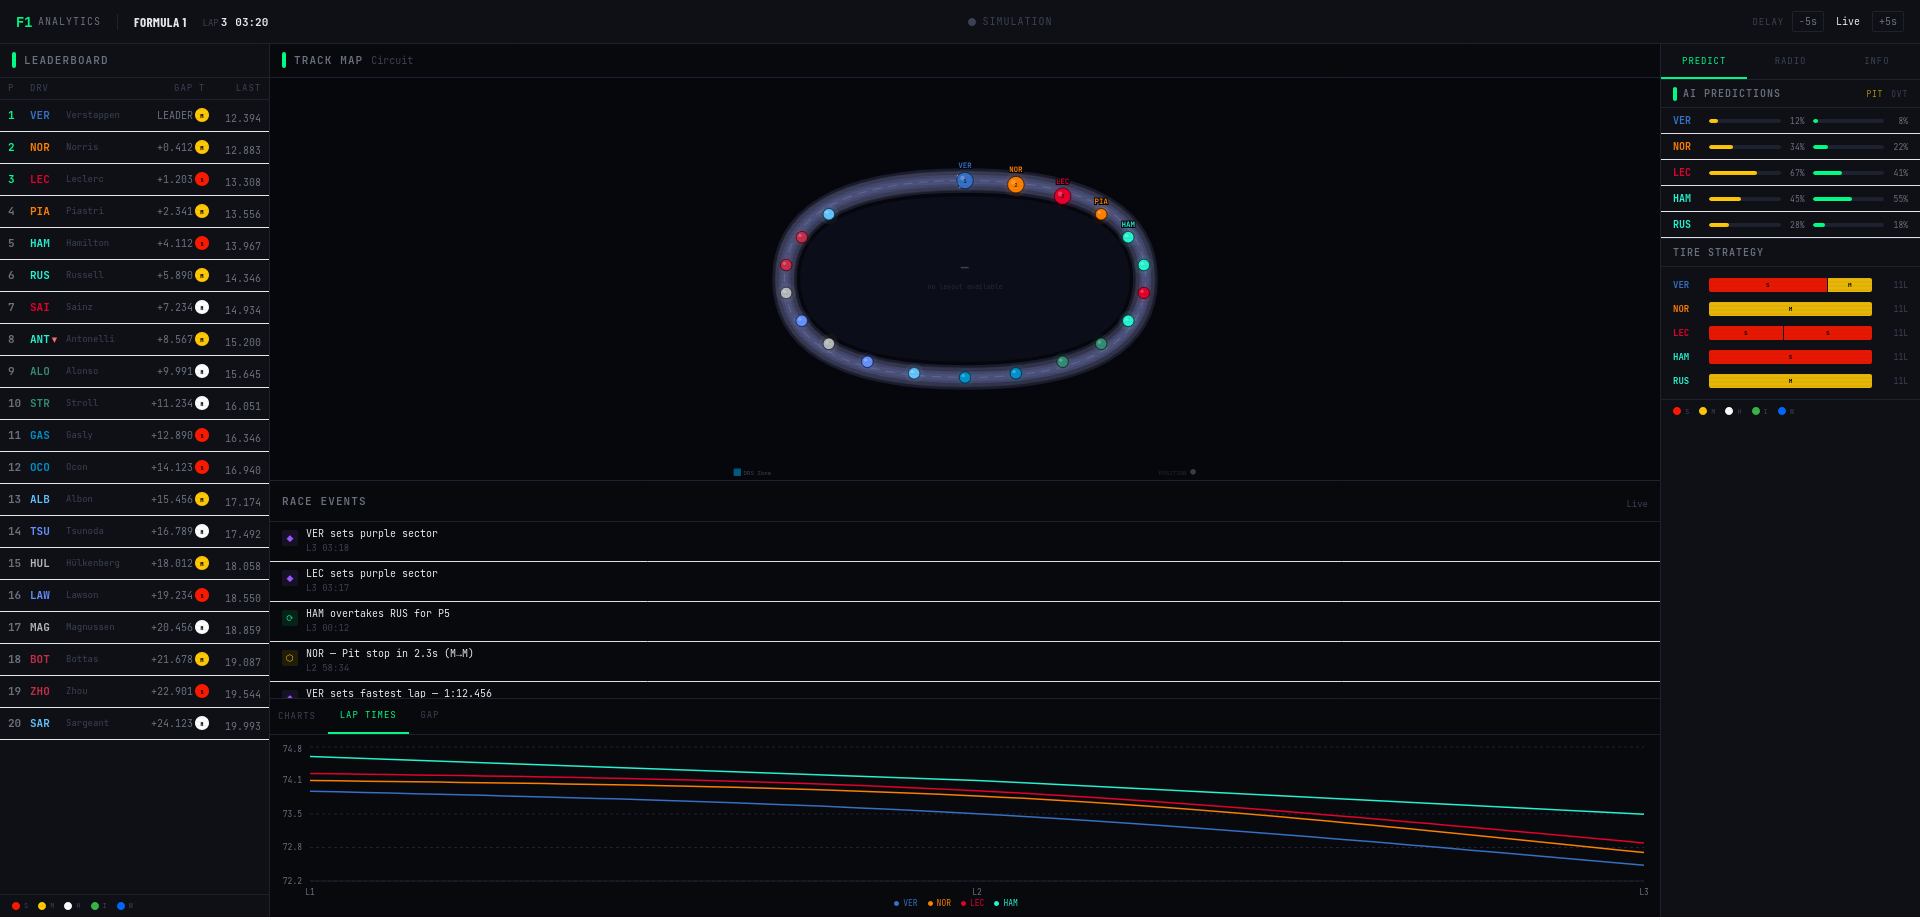
Task: Click the soft tire icon in Leclerc's row
Action: click(x=202, y=179)
